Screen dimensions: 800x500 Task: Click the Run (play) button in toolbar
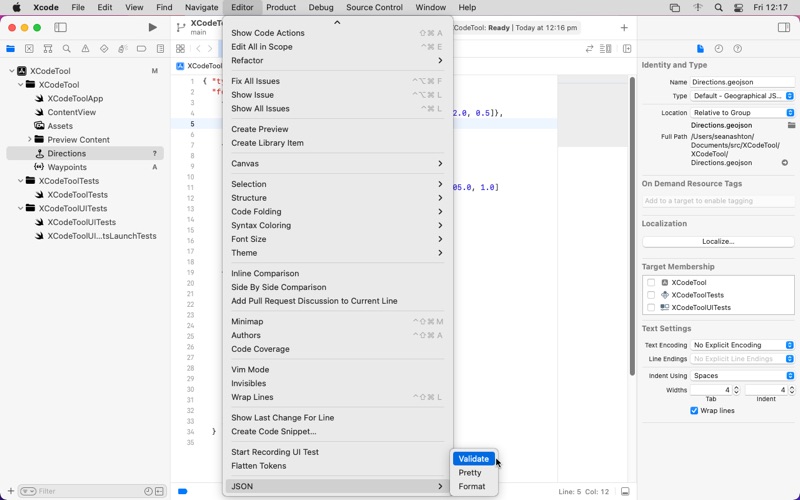[152, 28]
